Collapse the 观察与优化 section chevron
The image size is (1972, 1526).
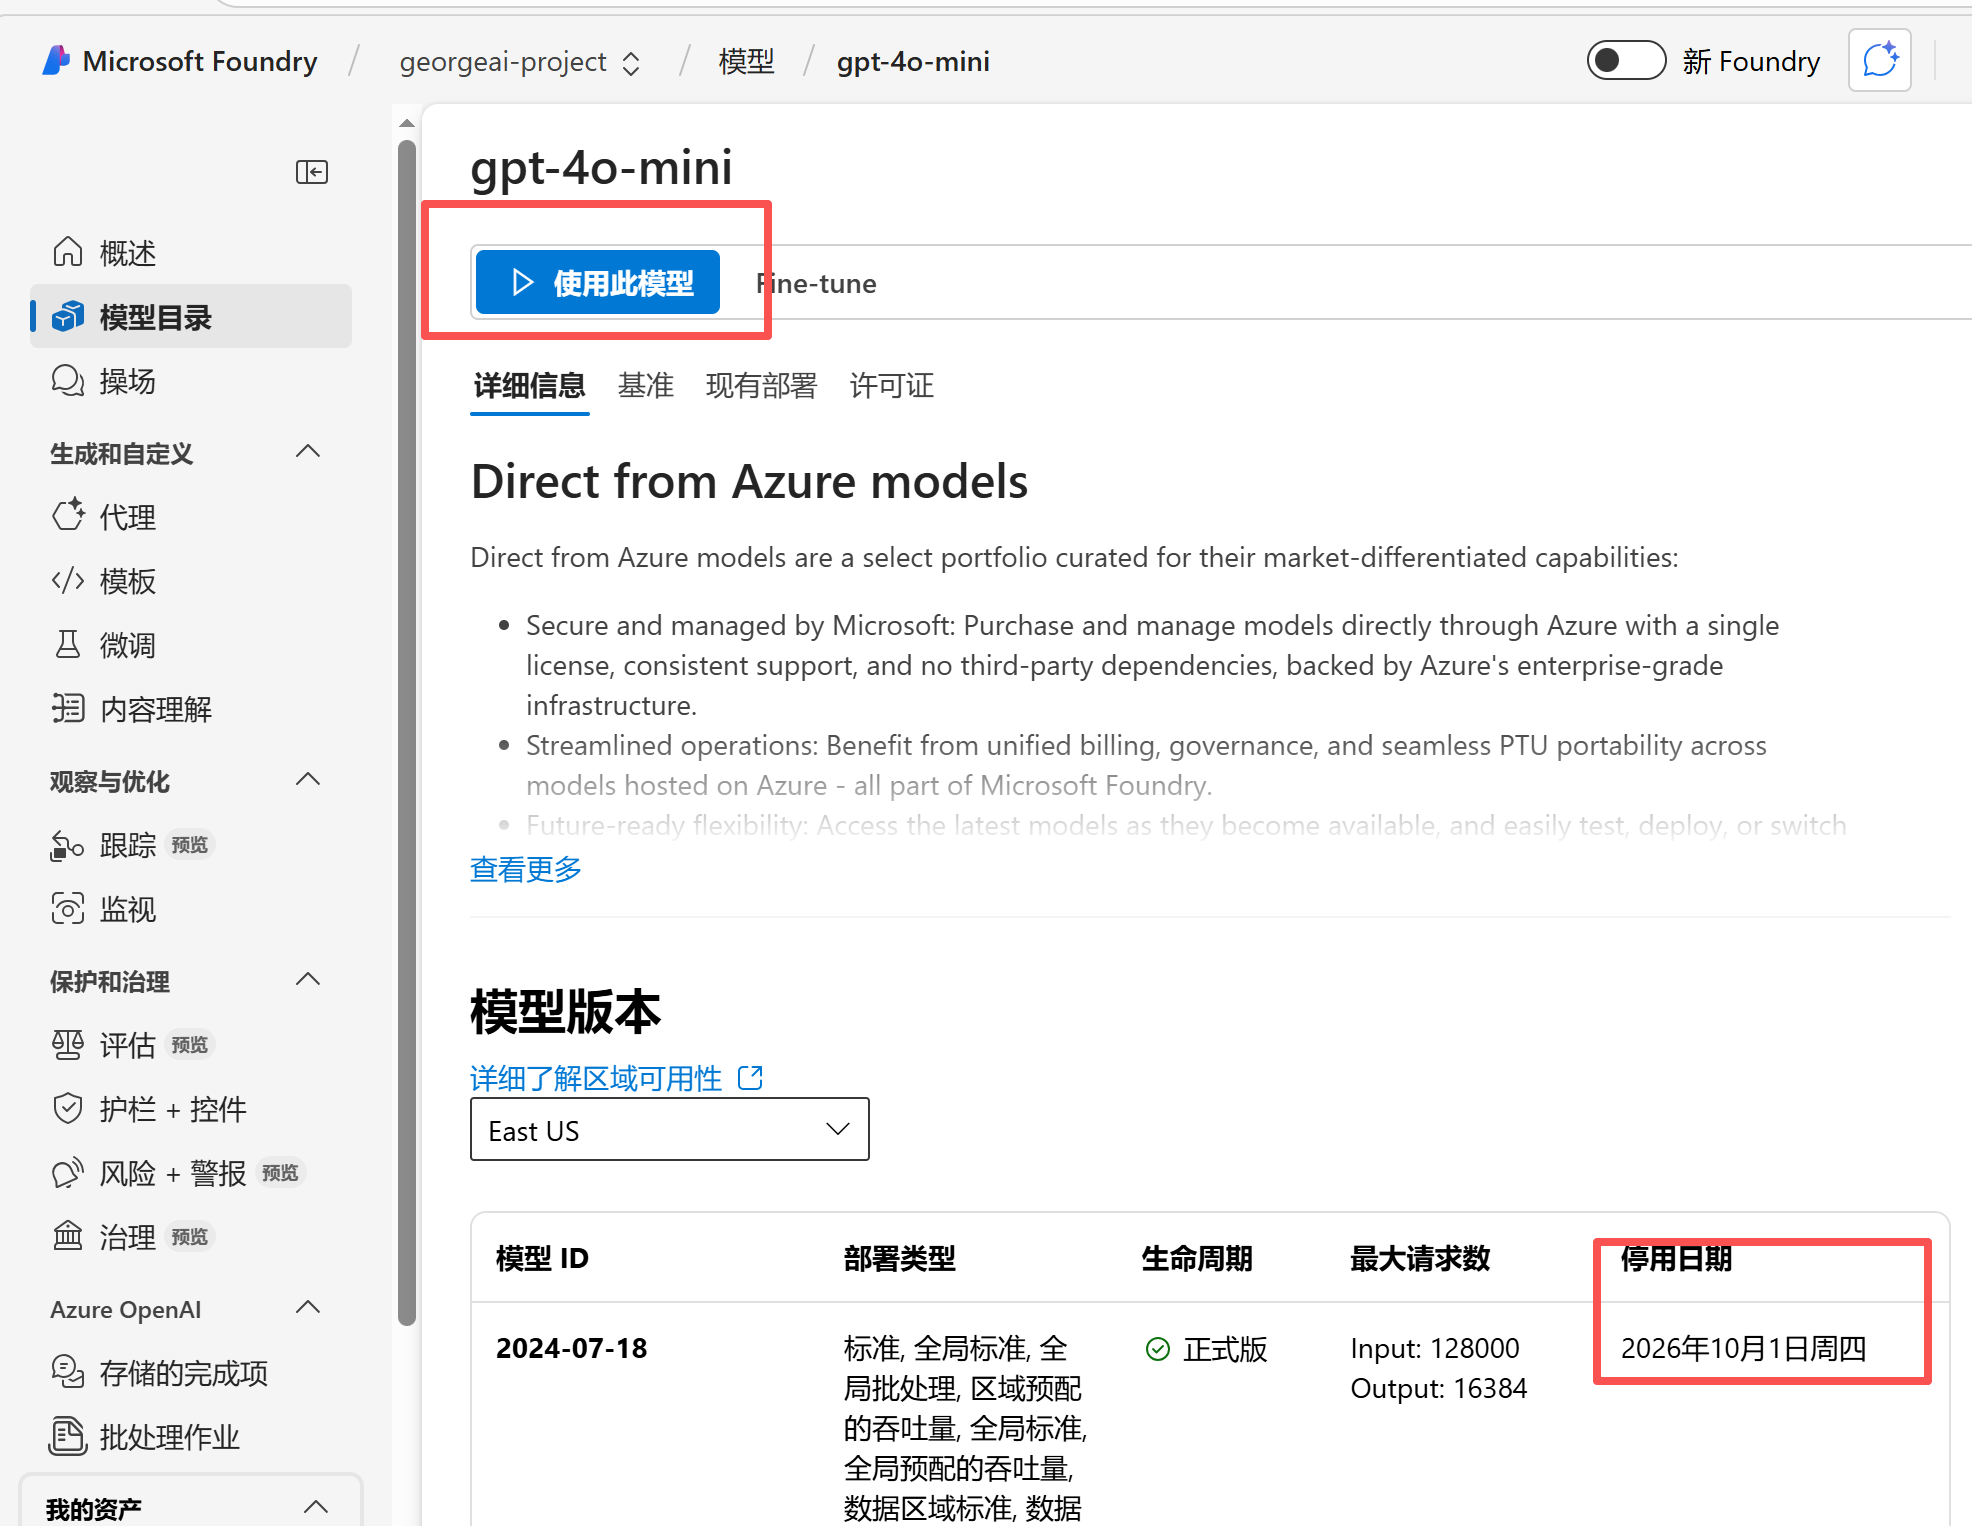coord(308,780)
